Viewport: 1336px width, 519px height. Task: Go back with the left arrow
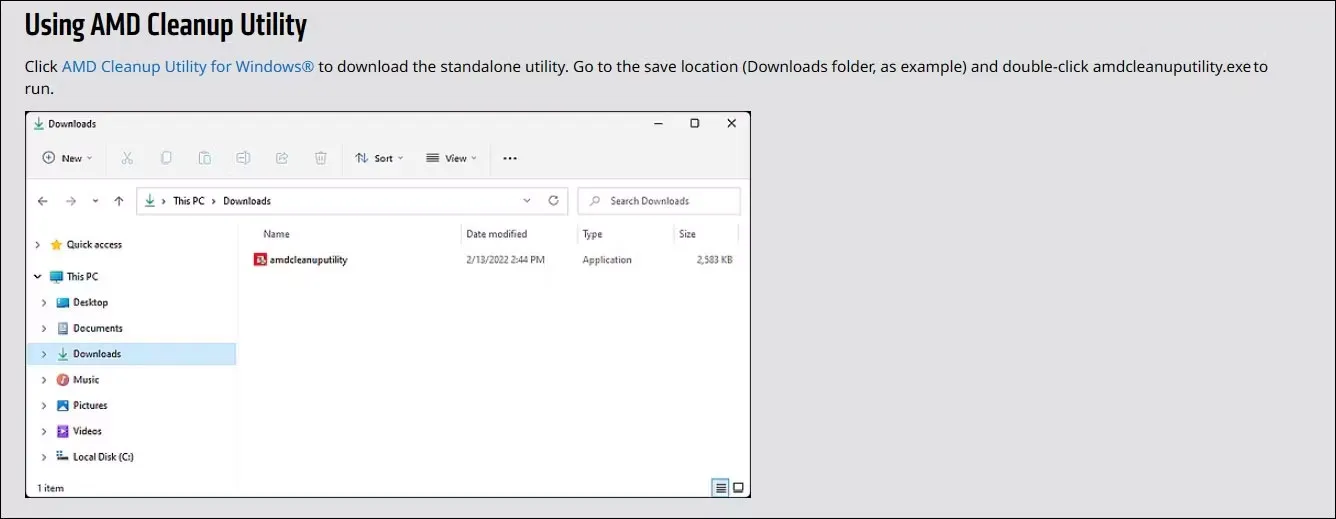[x=42, y=201]
